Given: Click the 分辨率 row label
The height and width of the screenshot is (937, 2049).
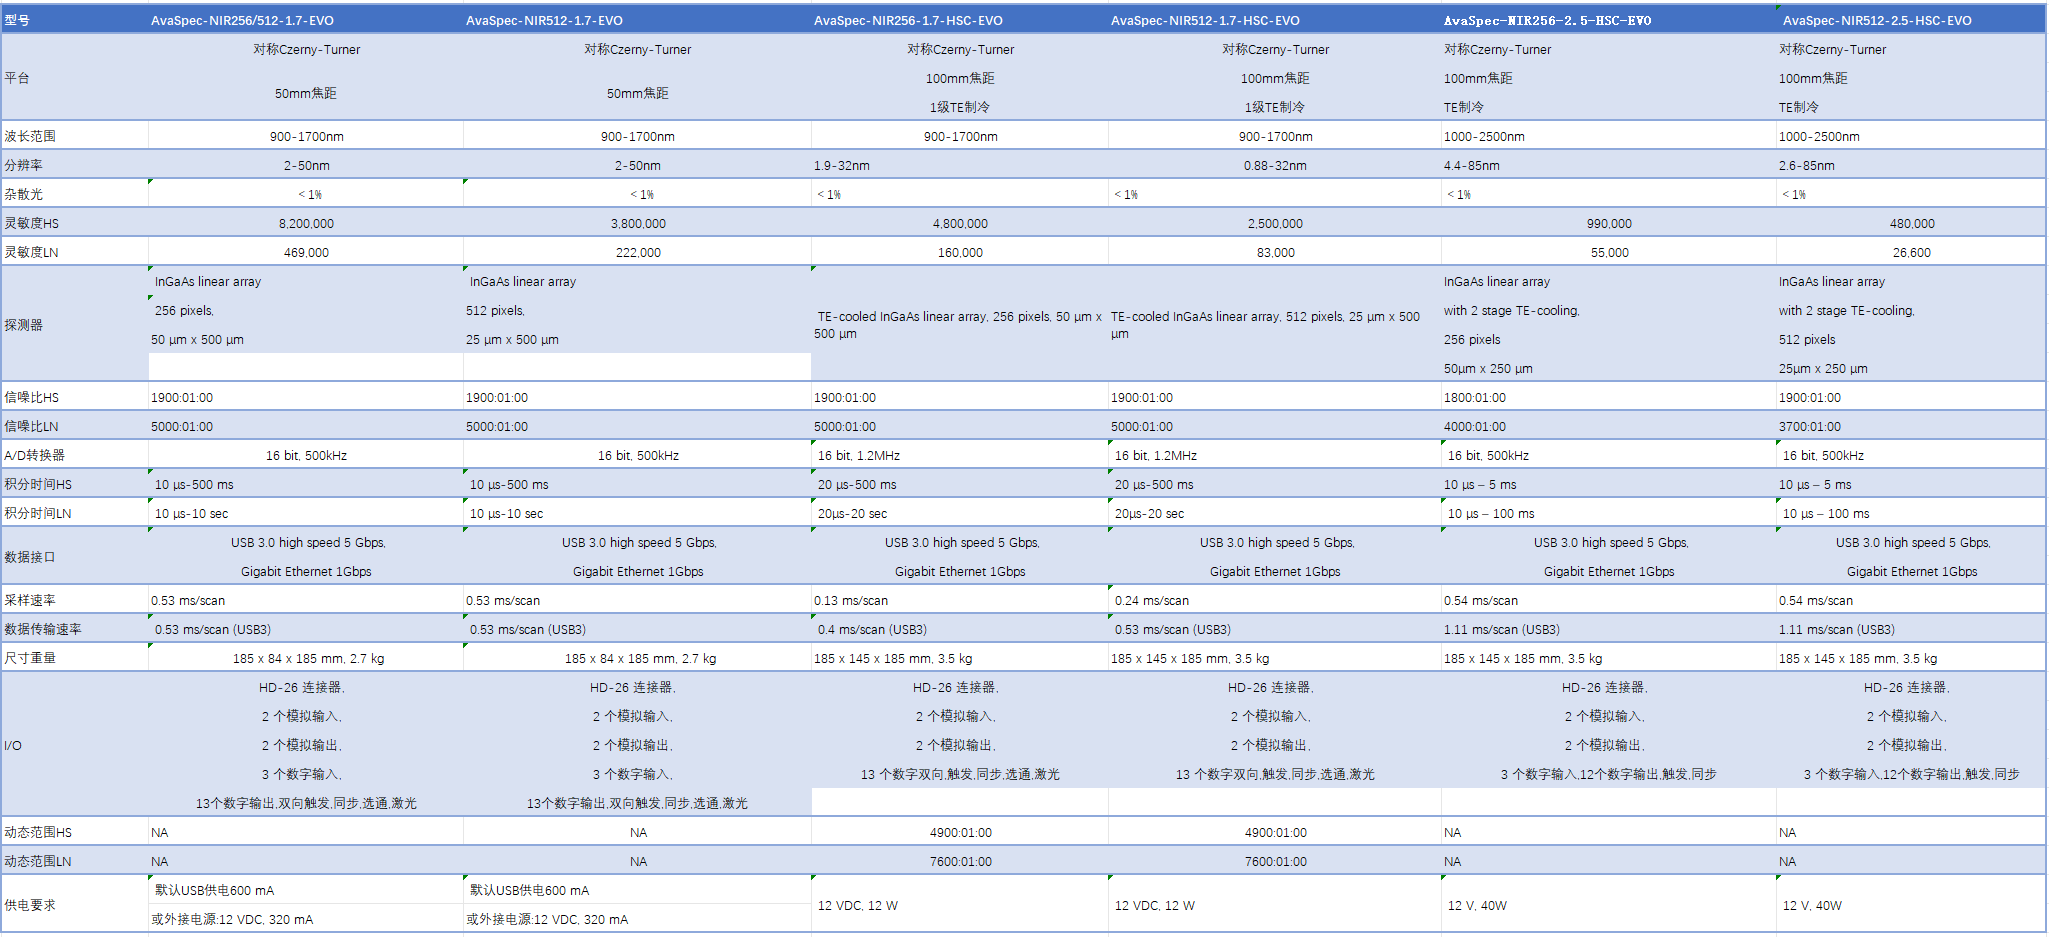Looking at the screenshot, I should 75,165.
